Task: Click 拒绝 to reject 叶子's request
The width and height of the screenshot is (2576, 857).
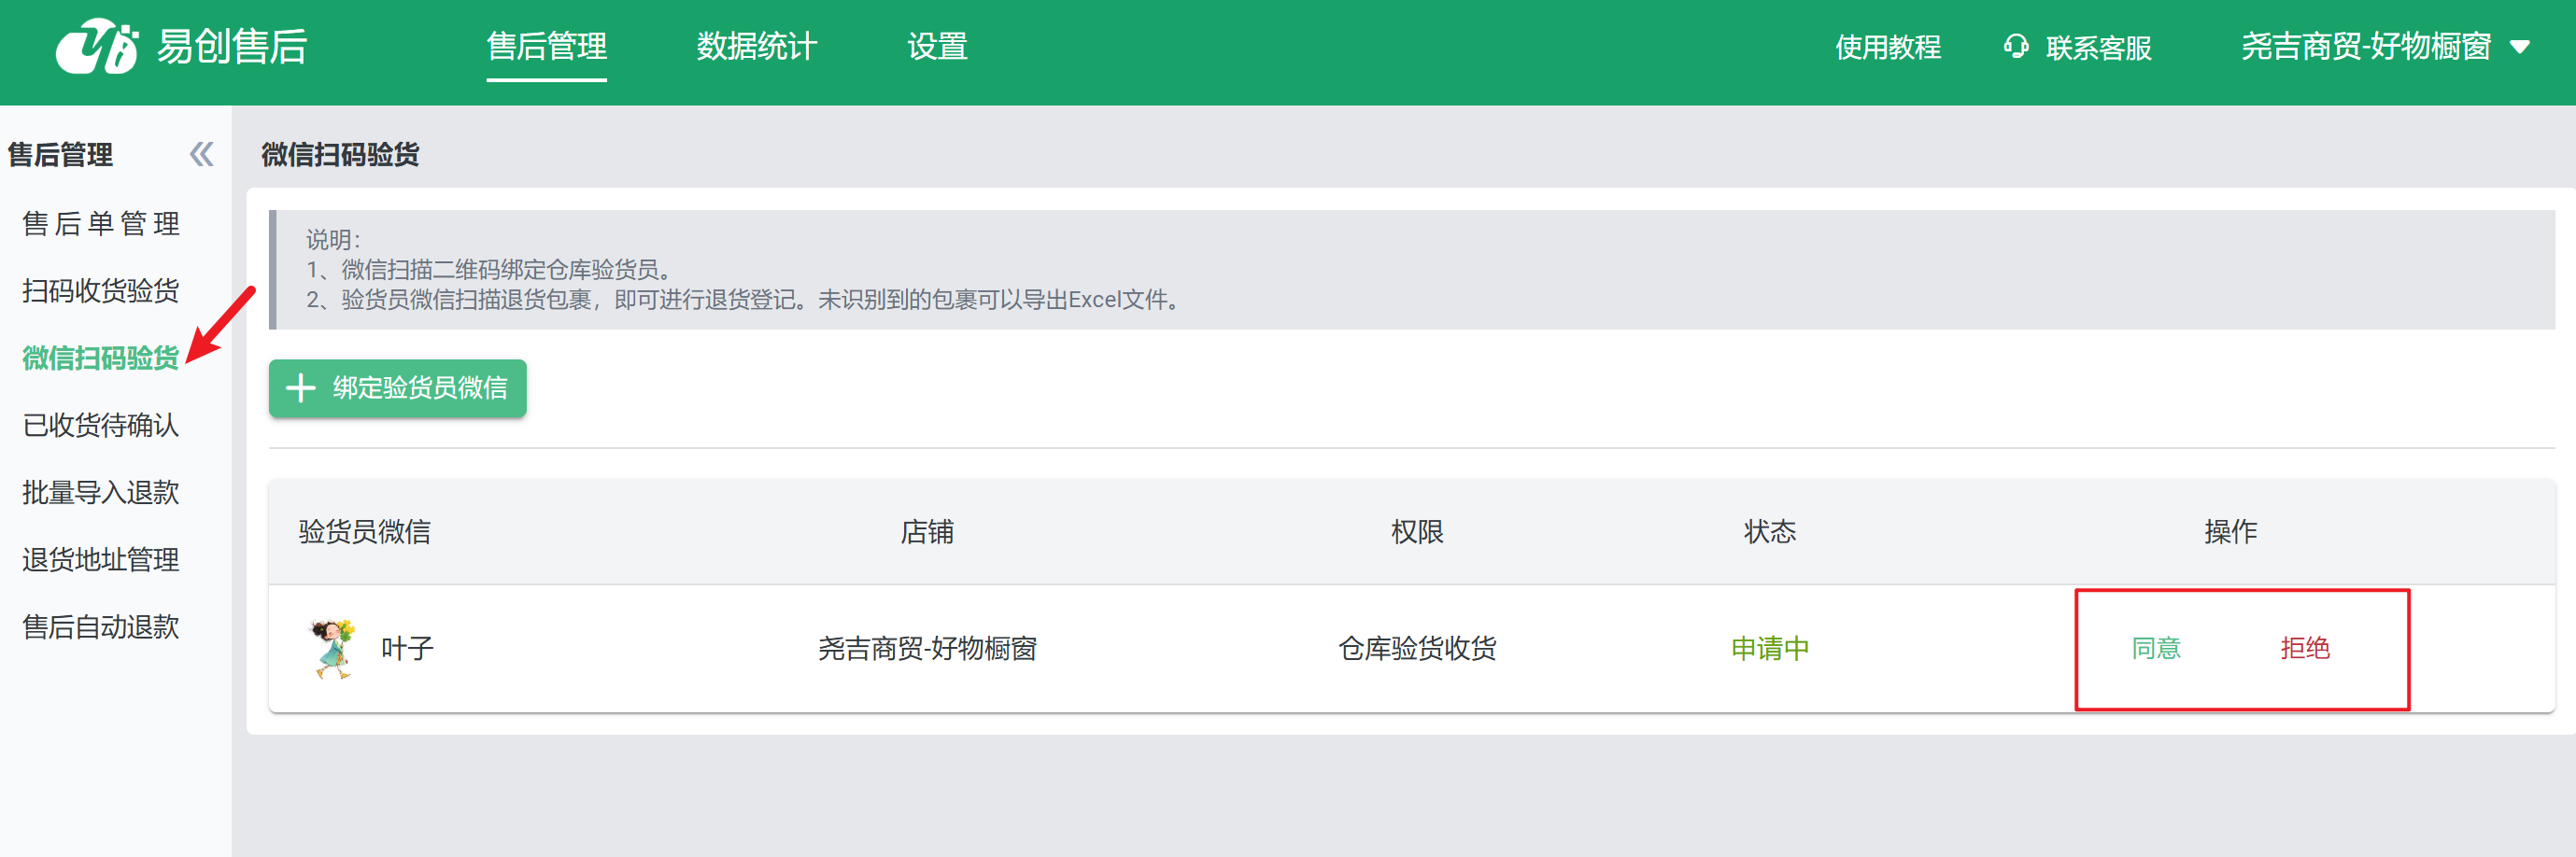Action: pyautogui.click(x=2304, y=648)
